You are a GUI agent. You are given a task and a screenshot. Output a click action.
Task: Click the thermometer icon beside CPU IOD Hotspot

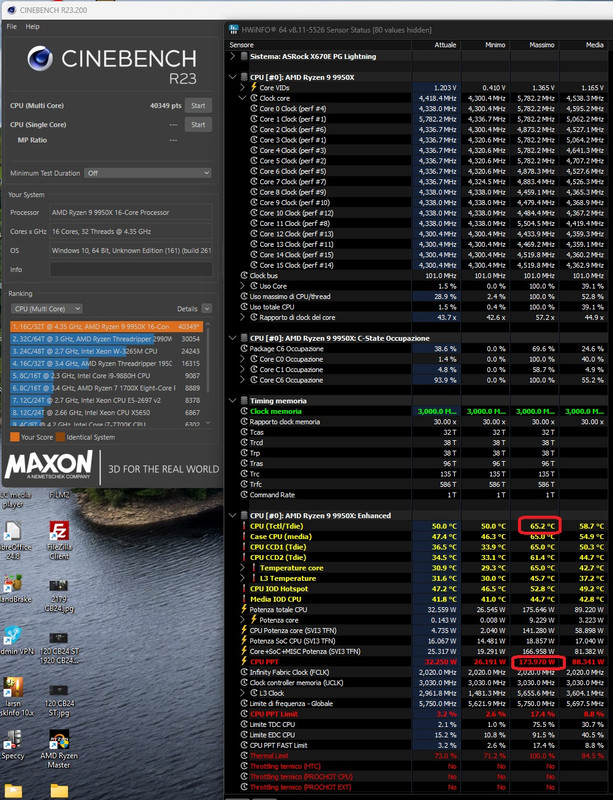[243, 588]
